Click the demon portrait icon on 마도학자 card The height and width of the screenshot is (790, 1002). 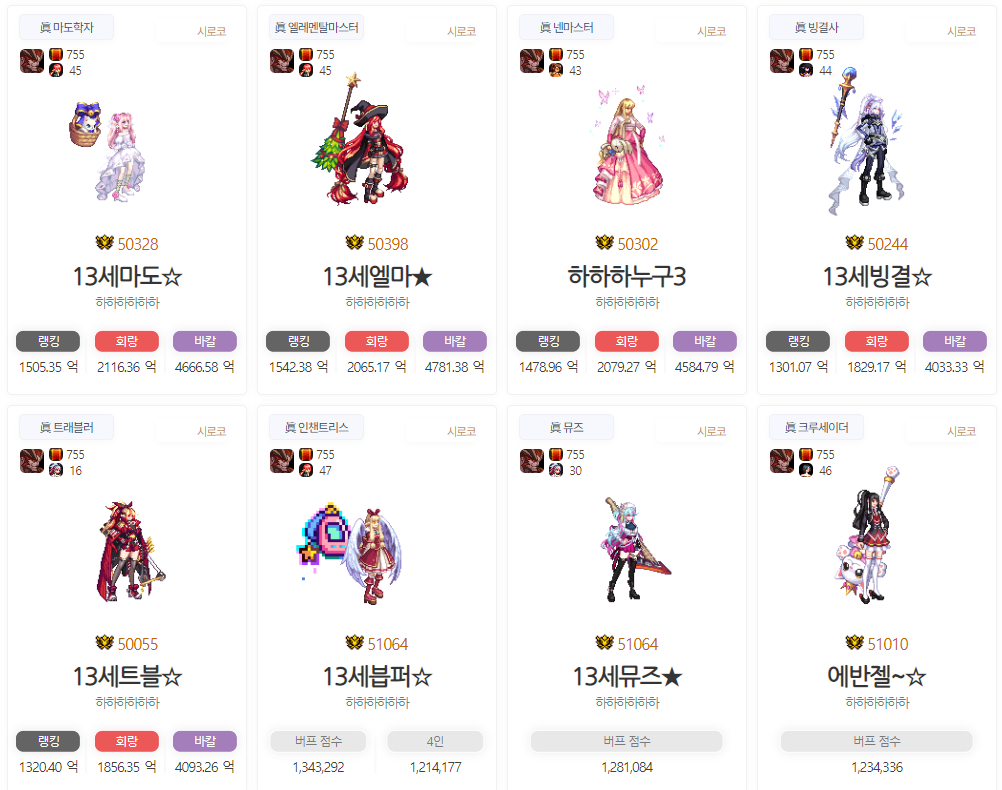[32, 61]
